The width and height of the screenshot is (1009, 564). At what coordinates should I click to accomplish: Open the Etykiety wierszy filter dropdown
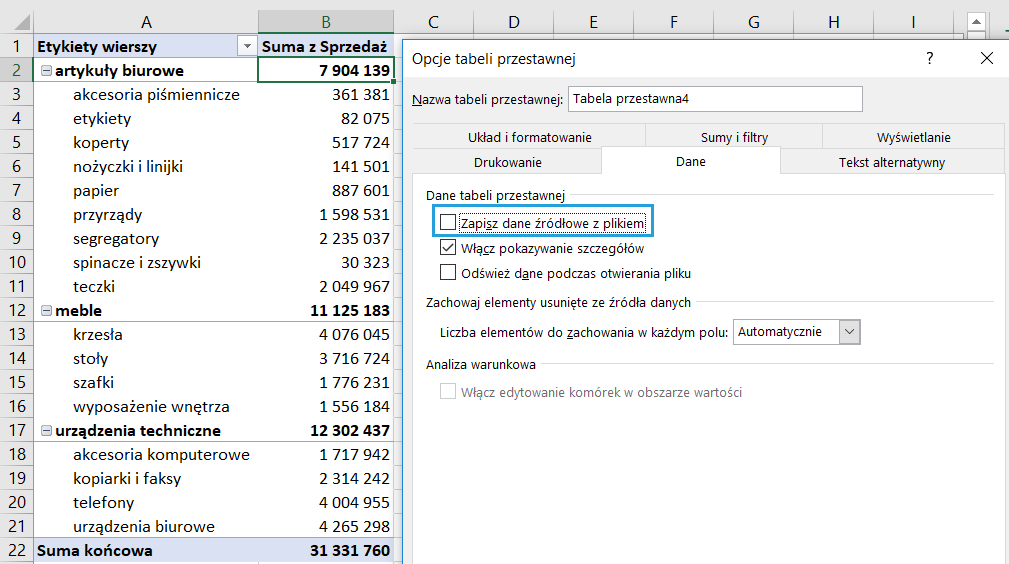pyautogui.click(x=246, y=47)
